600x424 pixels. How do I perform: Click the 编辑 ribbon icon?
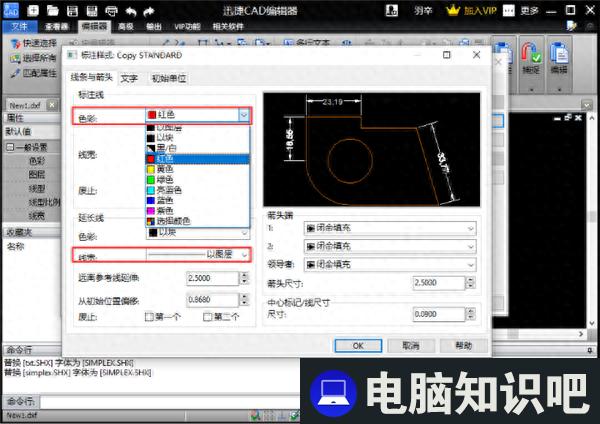[x=559, y=52]
